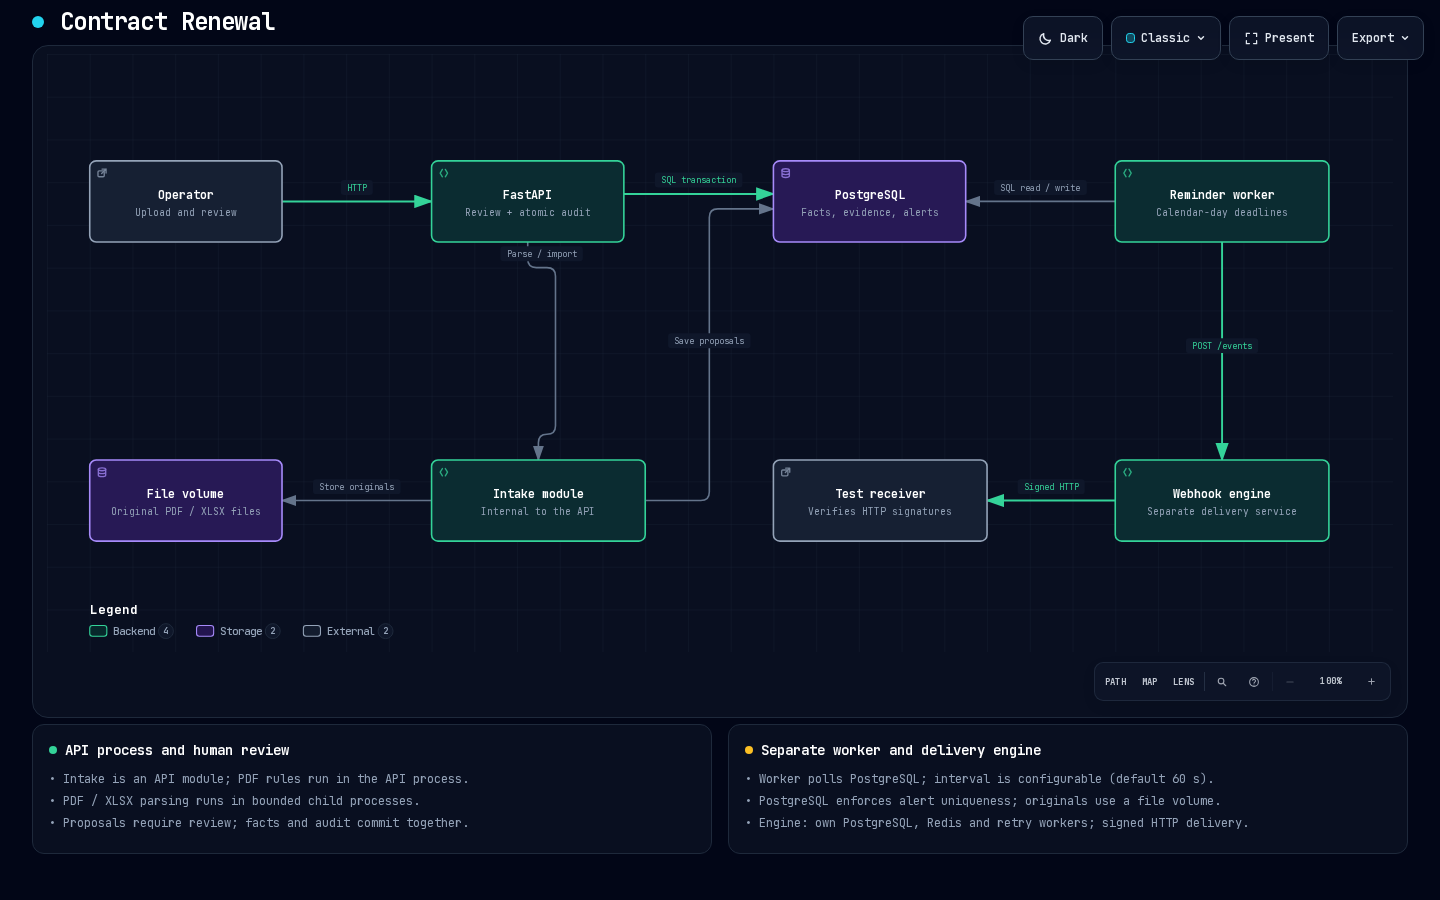Click the external-link icon on Operator node
1440x900 pixels.
[102, 173]
